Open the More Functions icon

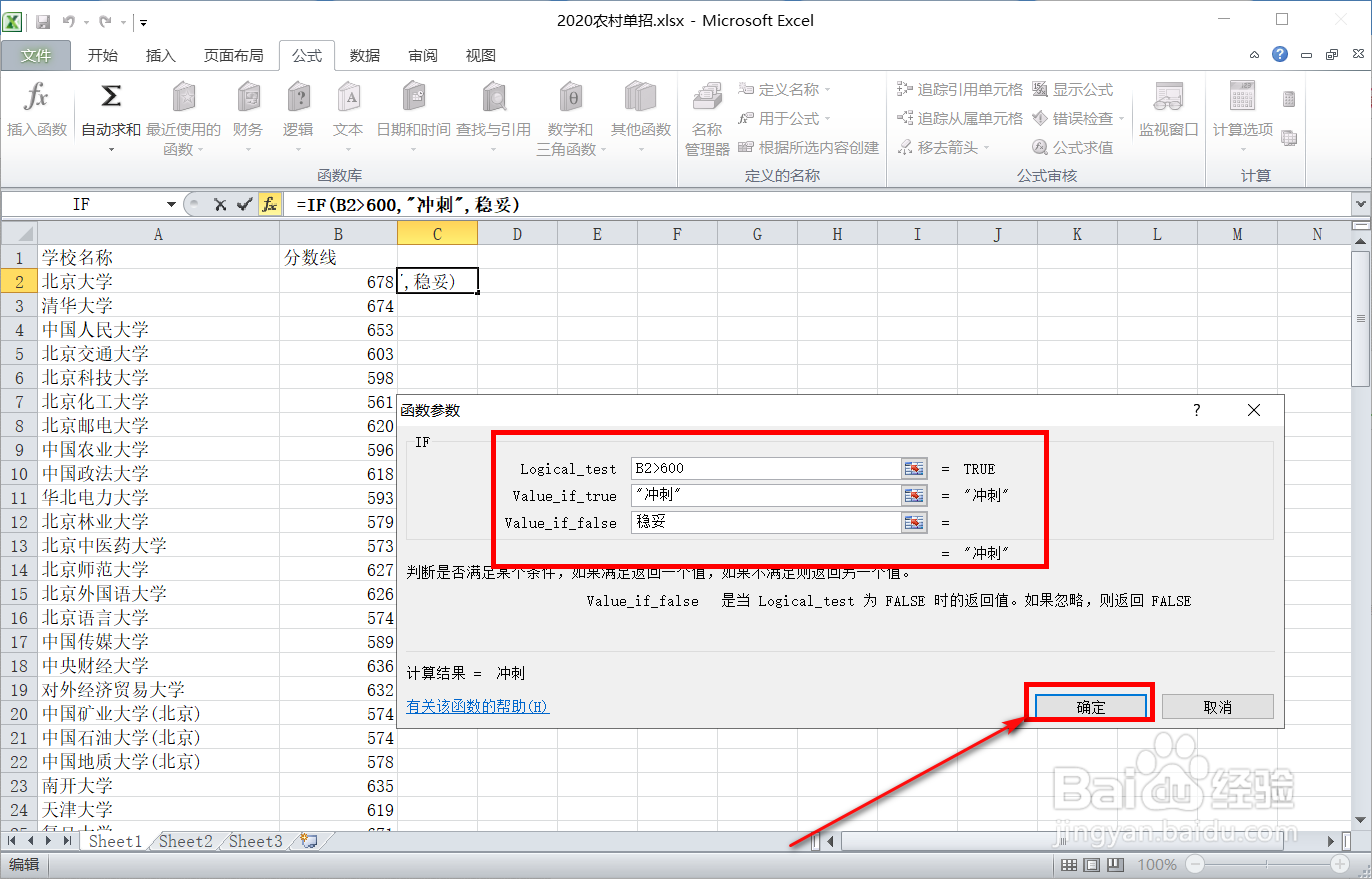coord(641,97)
